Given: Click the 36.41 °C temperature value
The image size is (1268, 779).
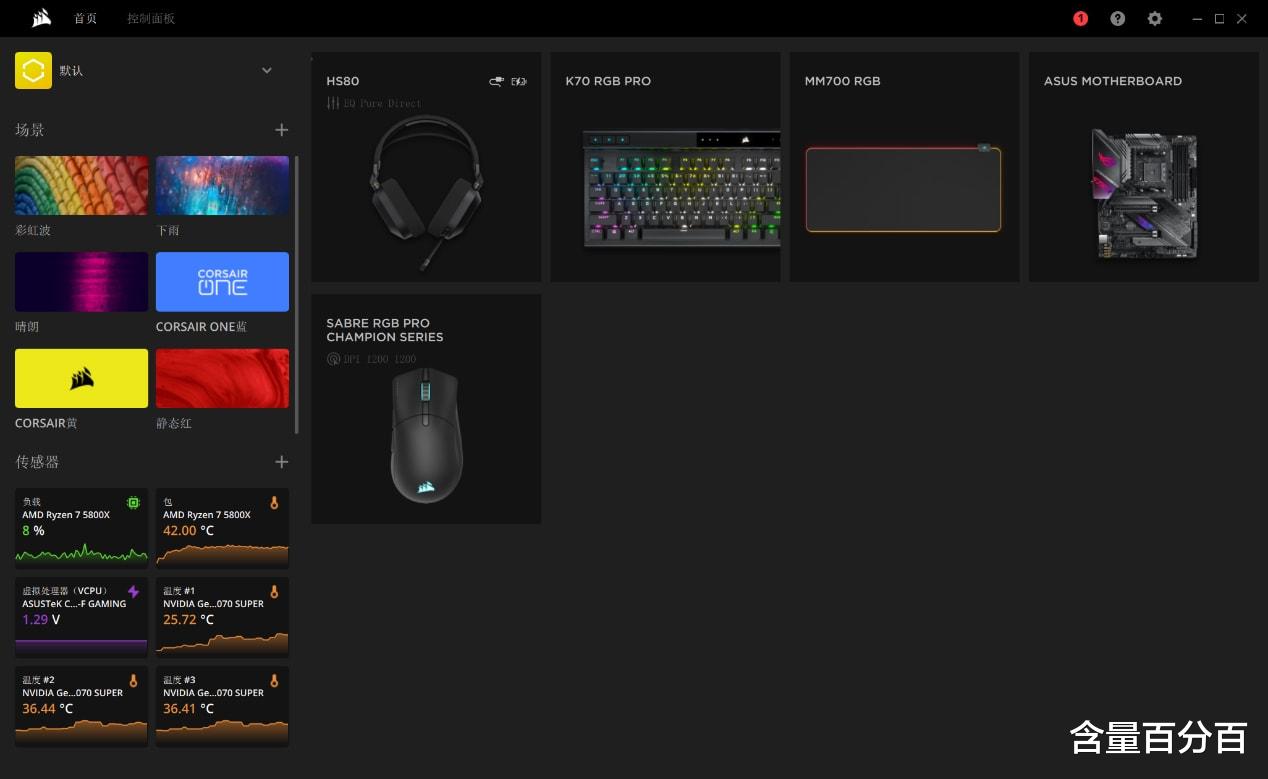Looking at the screenshot, I should coord(188,709).
